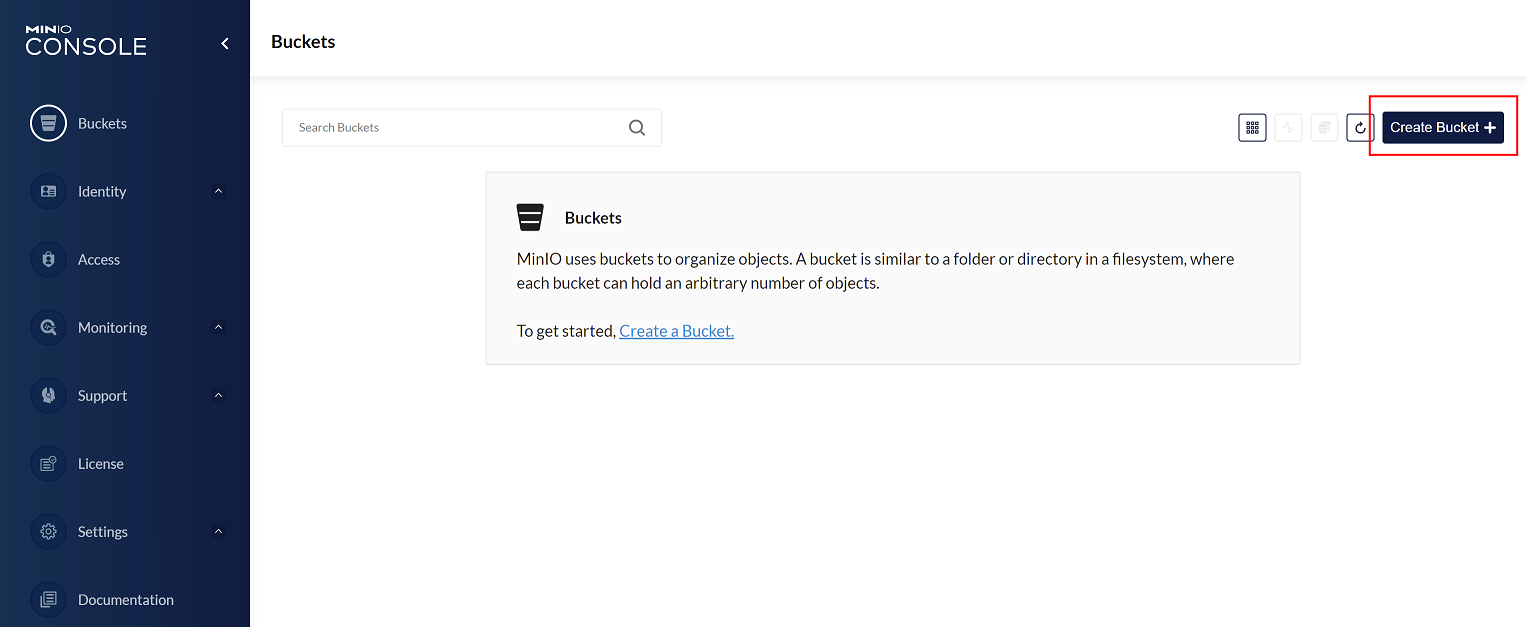The height and width of the screenshot is (627, 1527).
Task: Follow the "Create a Bucket" link
Action: coord(676,331)
